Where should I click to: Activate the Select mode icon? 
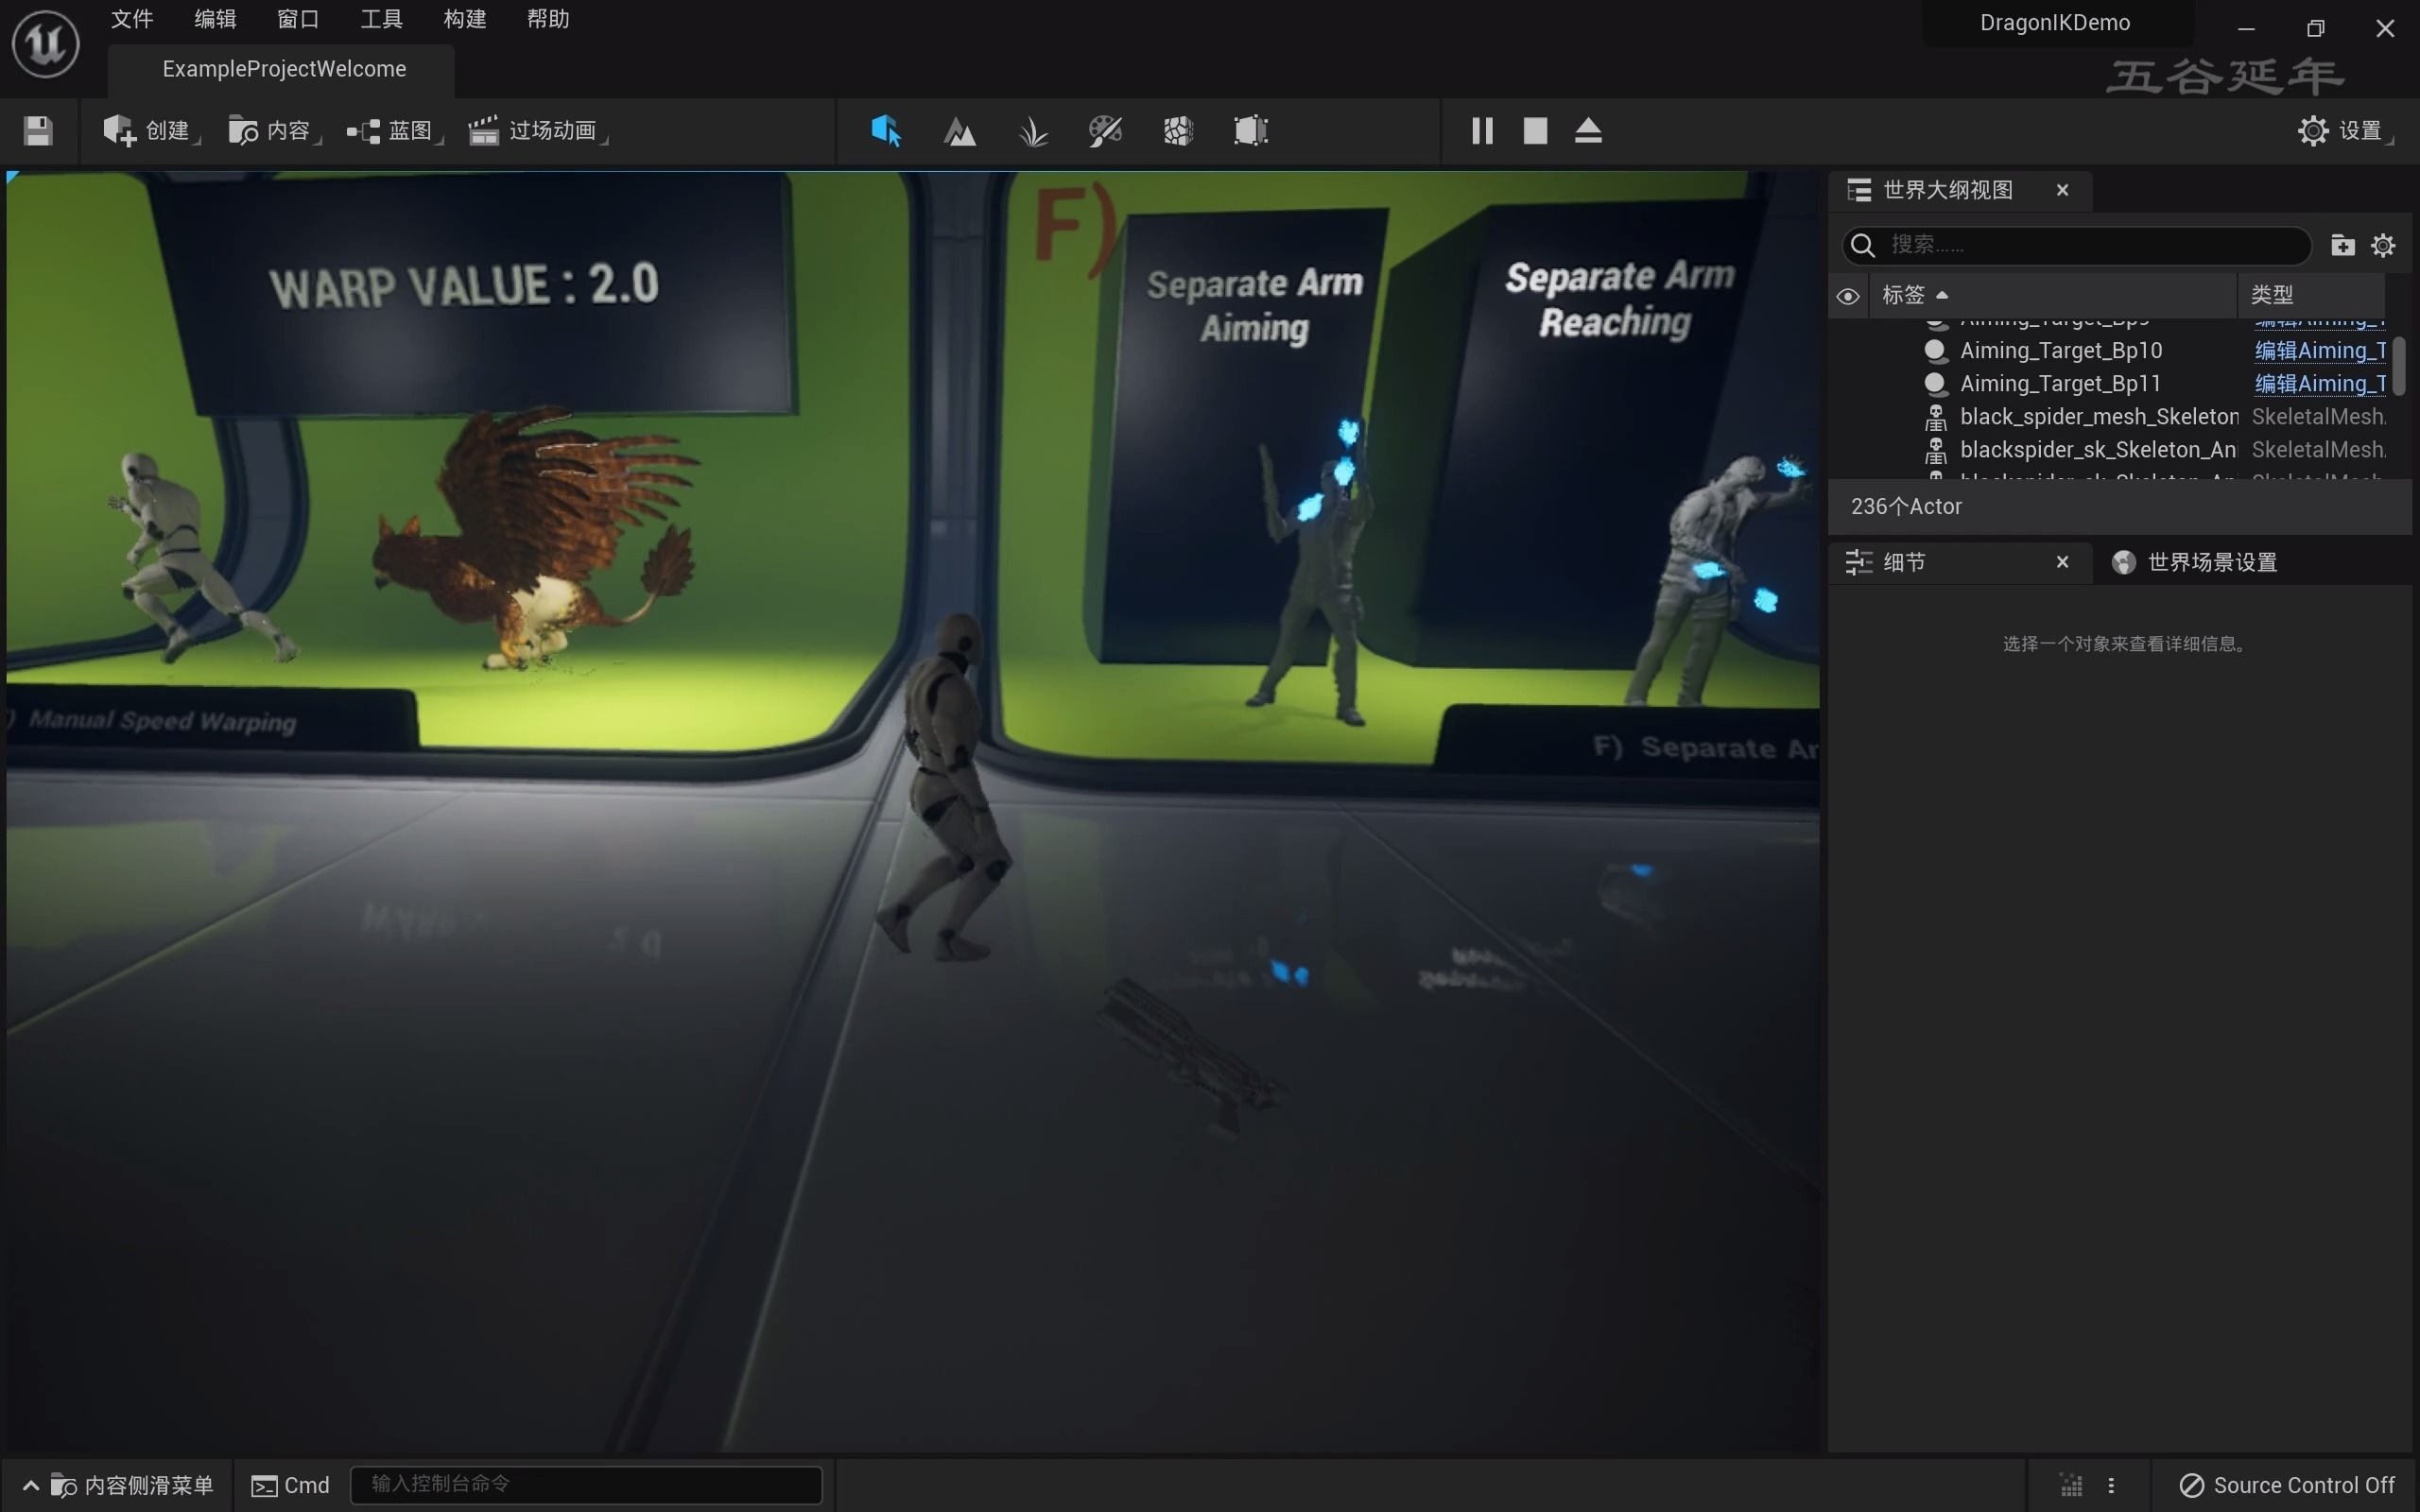pyautogui.click(x=885, y=131)
